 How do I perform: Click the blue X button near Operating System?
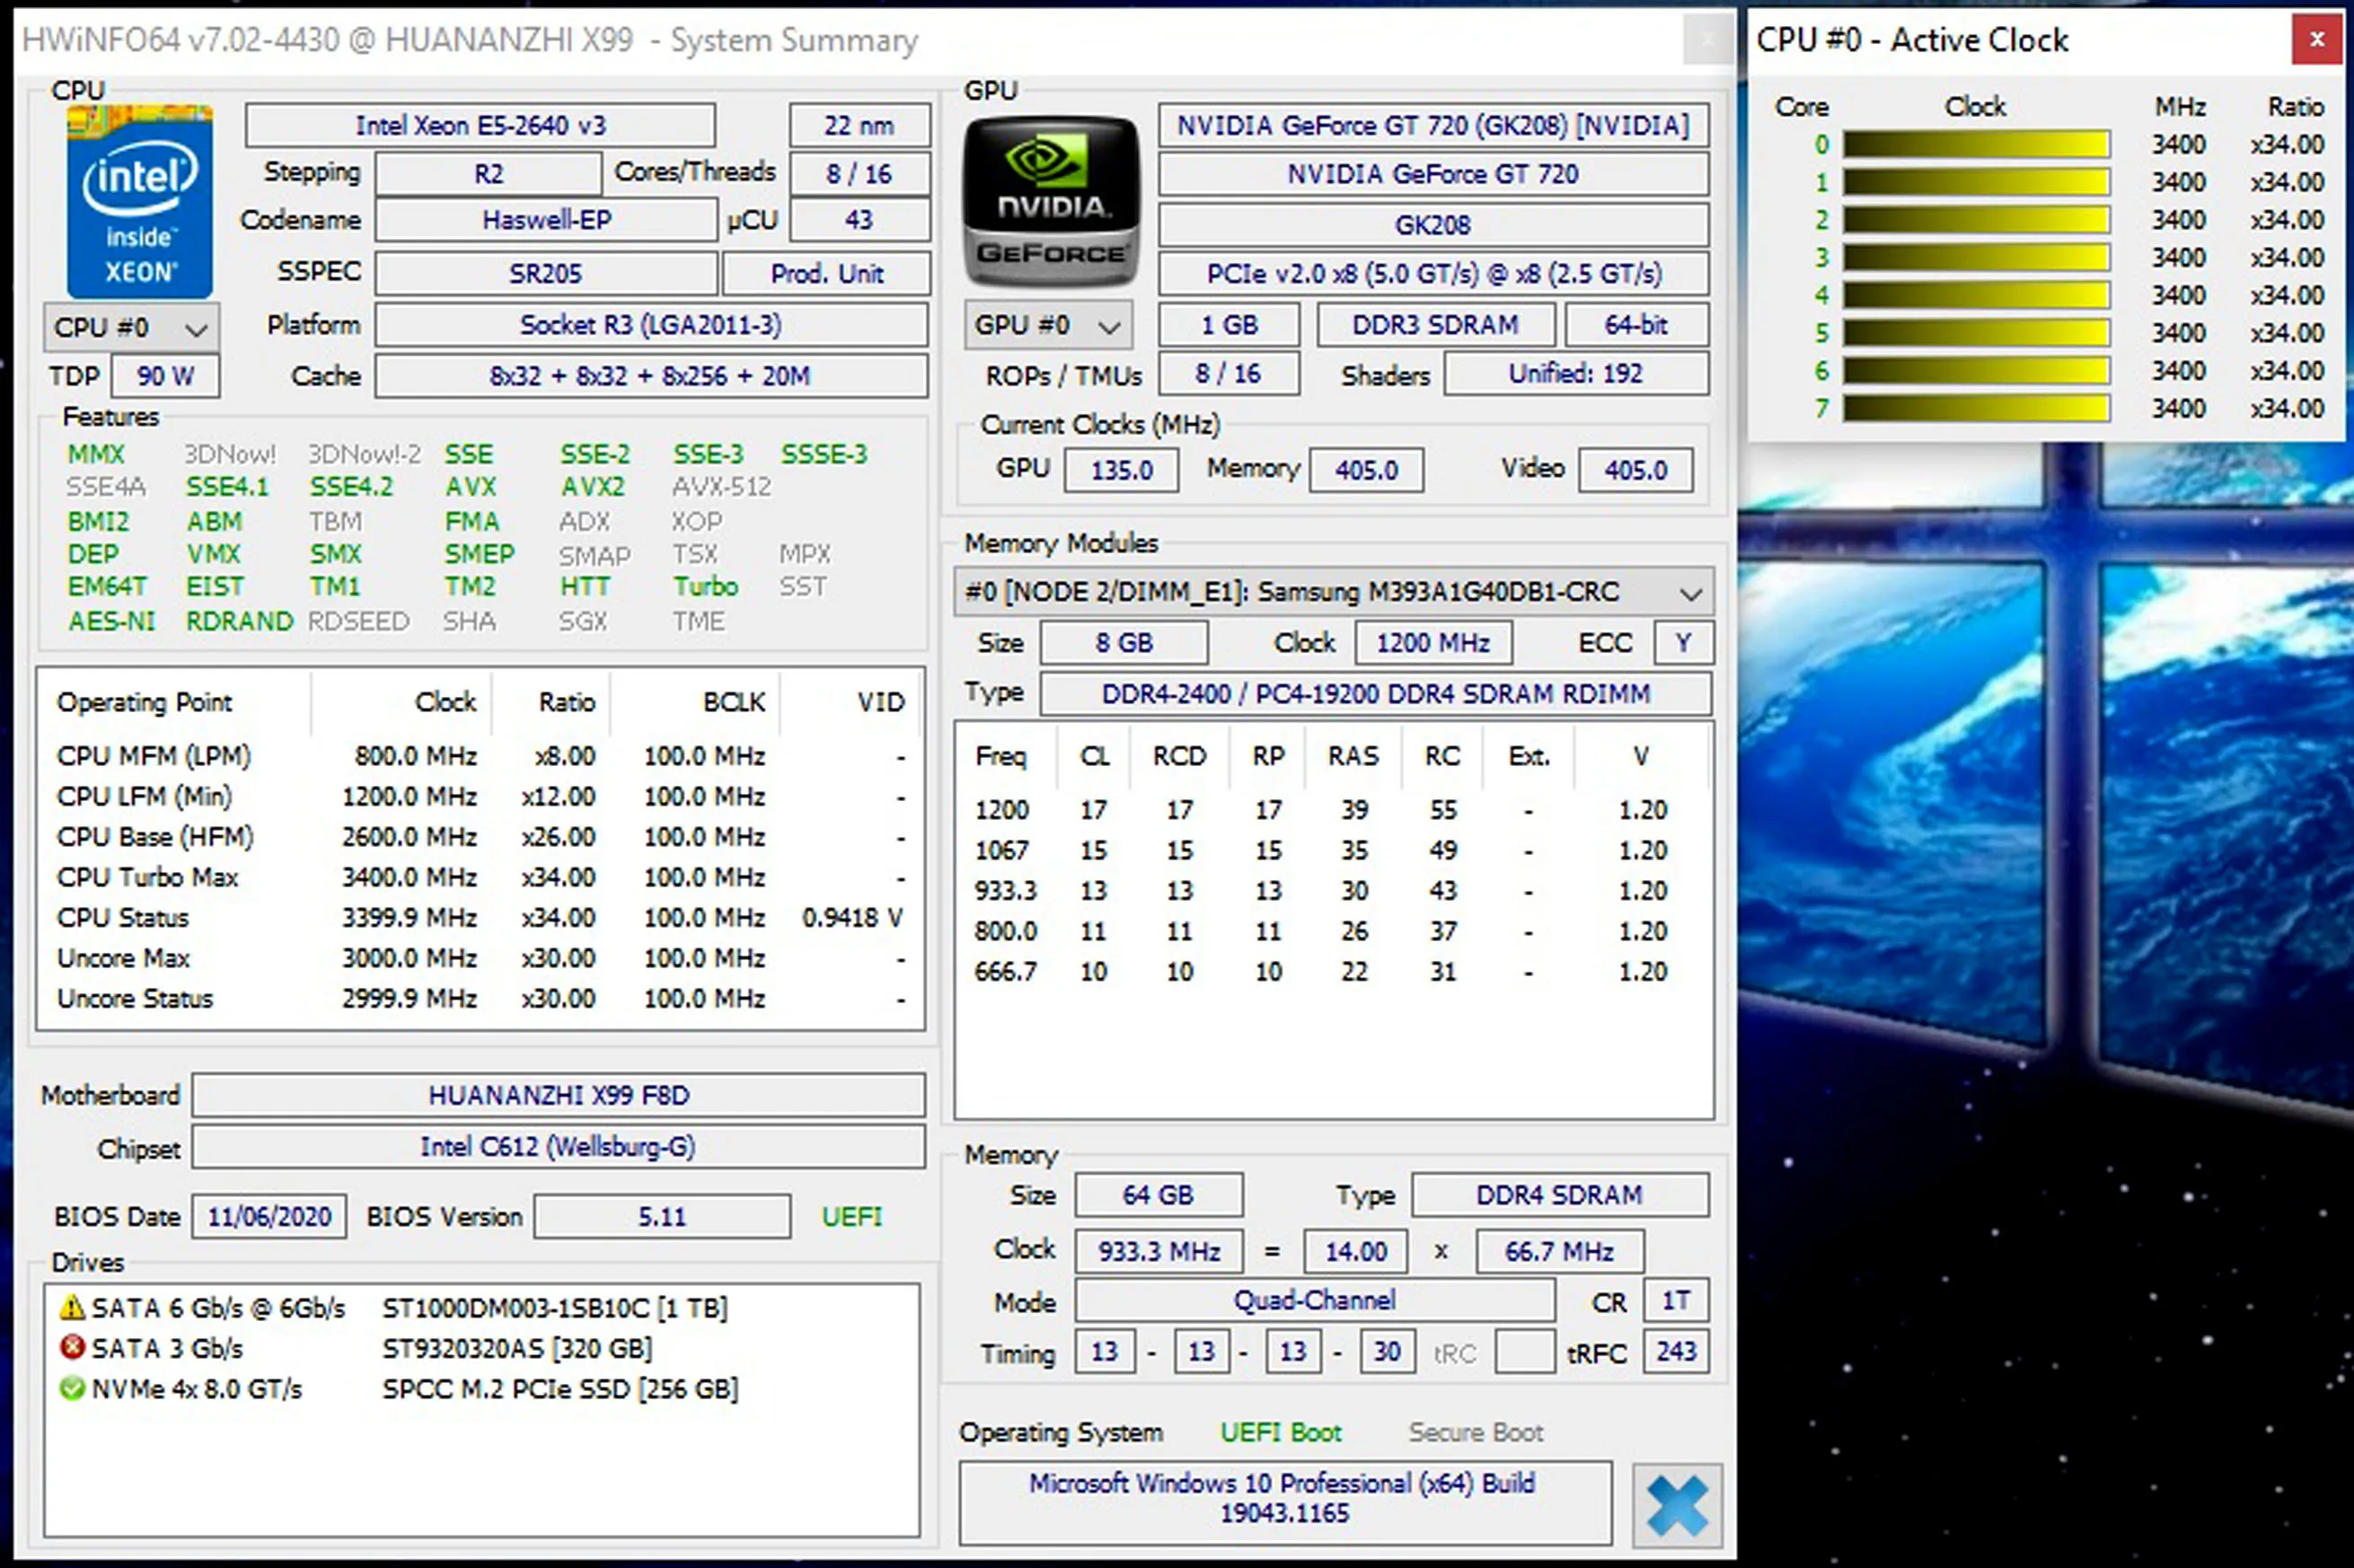coord(1677,1505)
